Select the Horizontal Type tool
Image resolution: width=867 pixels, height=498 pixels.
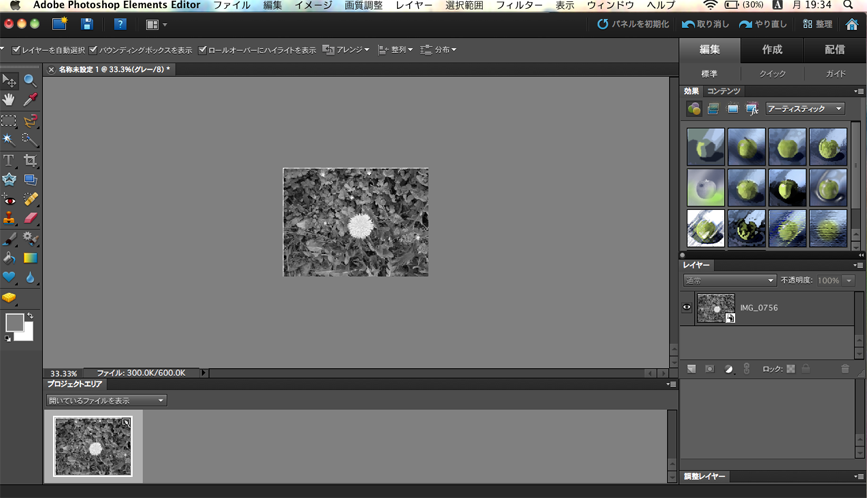[x=9, y=160]
